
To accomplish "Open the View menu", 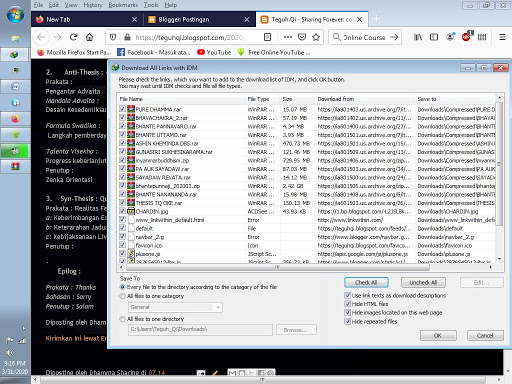I will point(71,5).
